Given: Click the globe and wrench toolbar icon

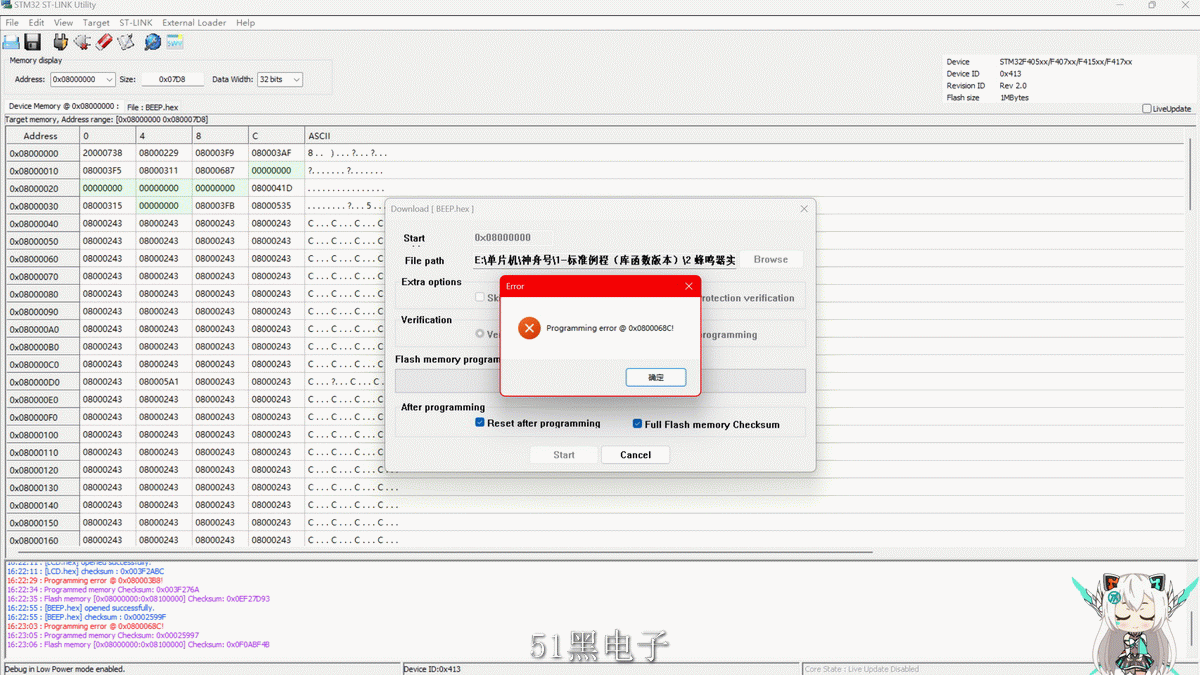Looking at the screenshot, I should [x=152, y=42].
